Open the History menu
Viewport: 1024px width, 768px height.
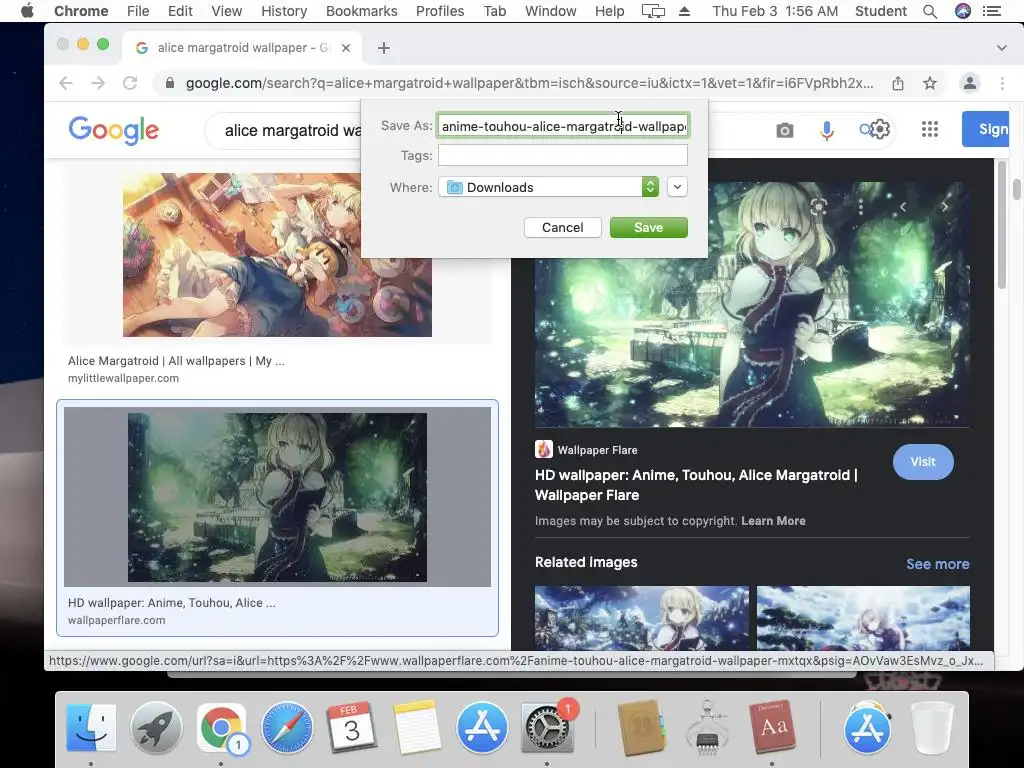pyautogui.click(x=284, y=11)
